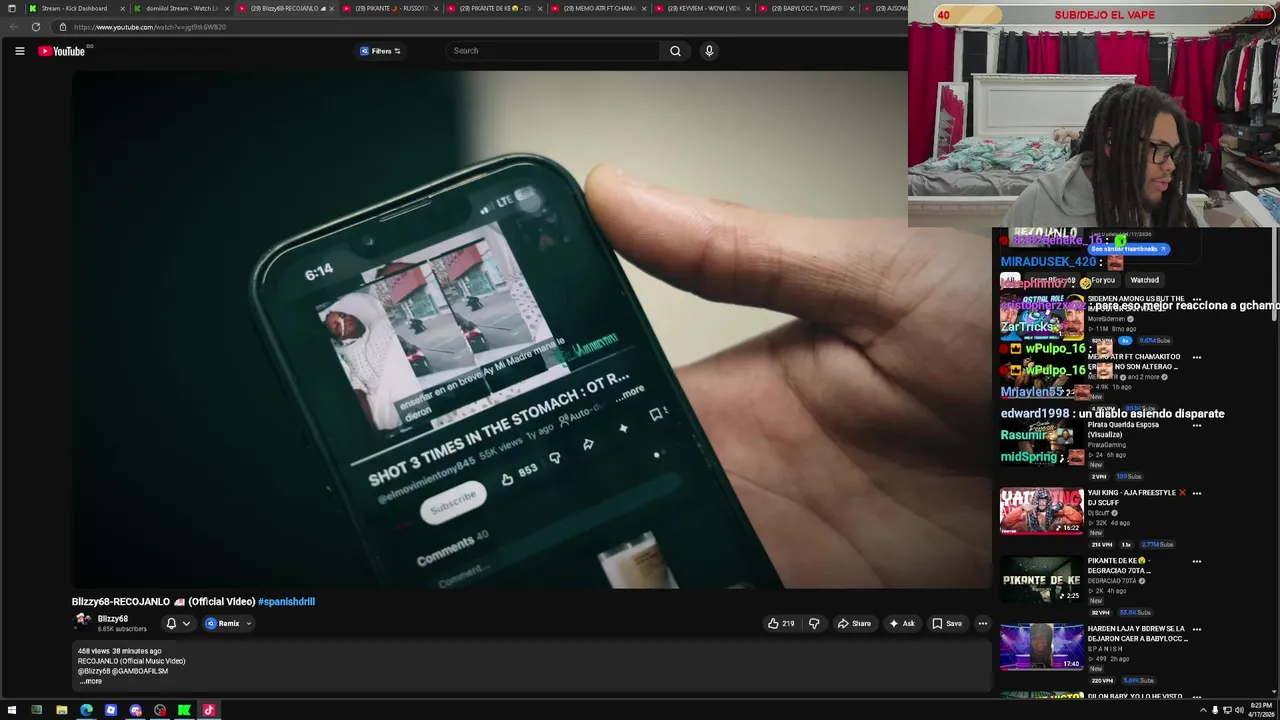
Task: Go back with the browser arrow
Action: pyautogui.click(x=14, y=27)
